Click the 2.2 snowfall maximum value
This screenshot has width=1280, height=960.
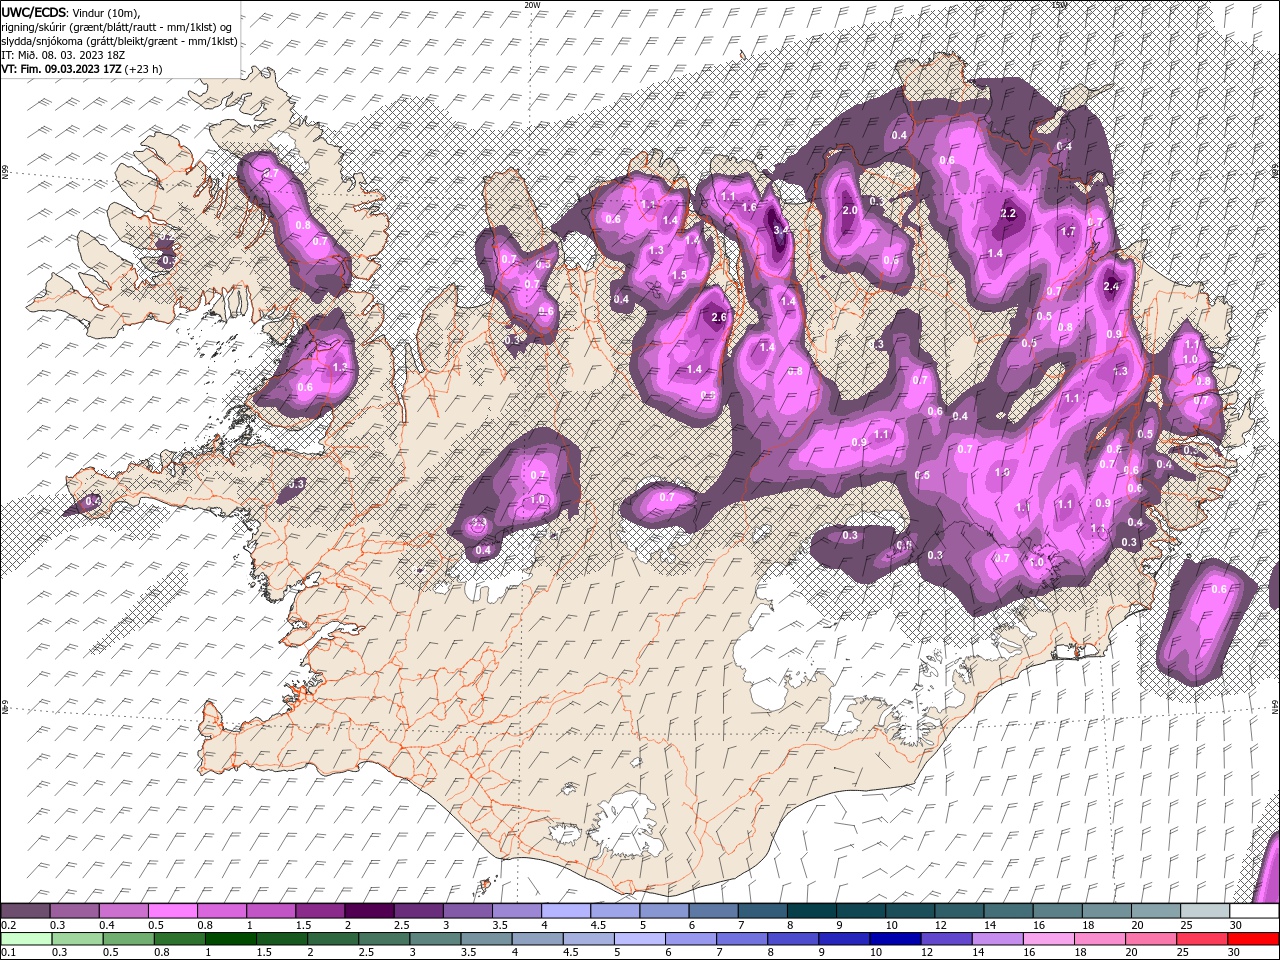(x=1008, y=213)
